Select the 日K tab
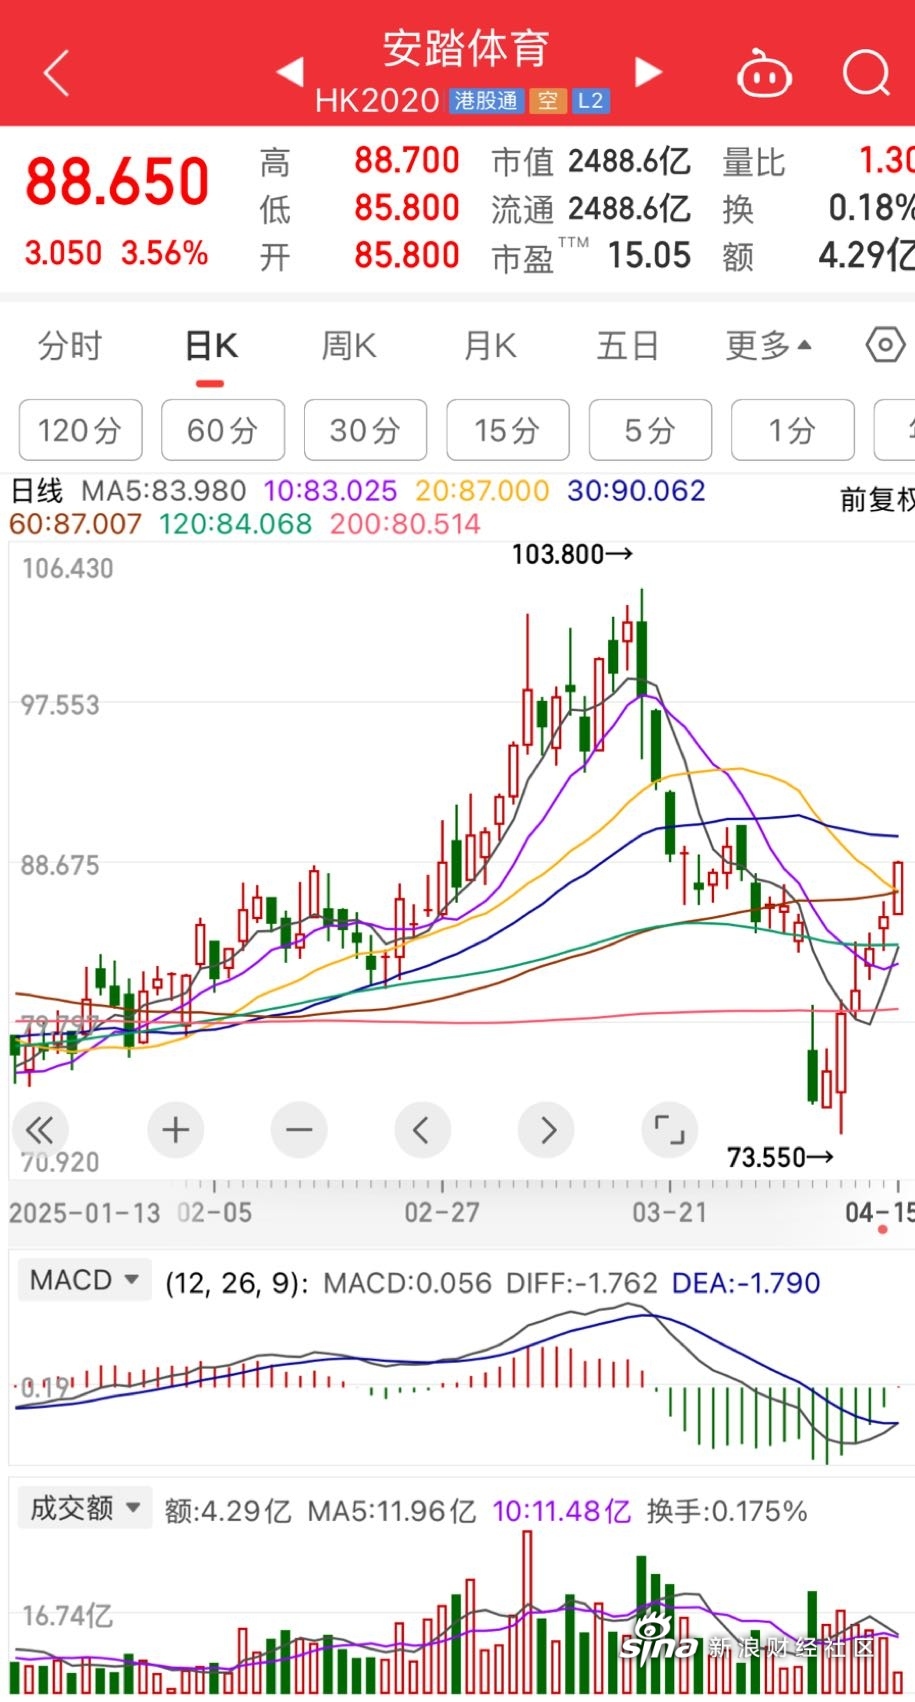The height and width of the screenshot is (1702, 915). [211, 346]
